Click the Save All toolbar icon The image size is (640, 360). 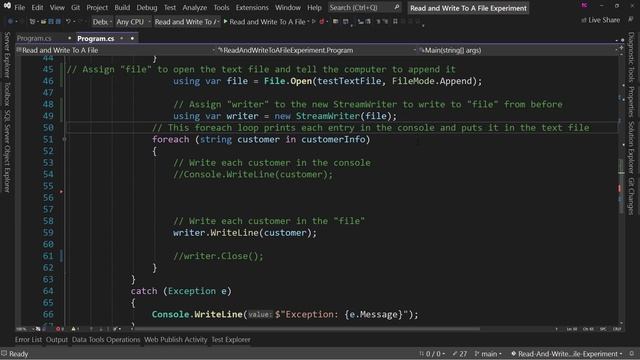click(58, 21)
